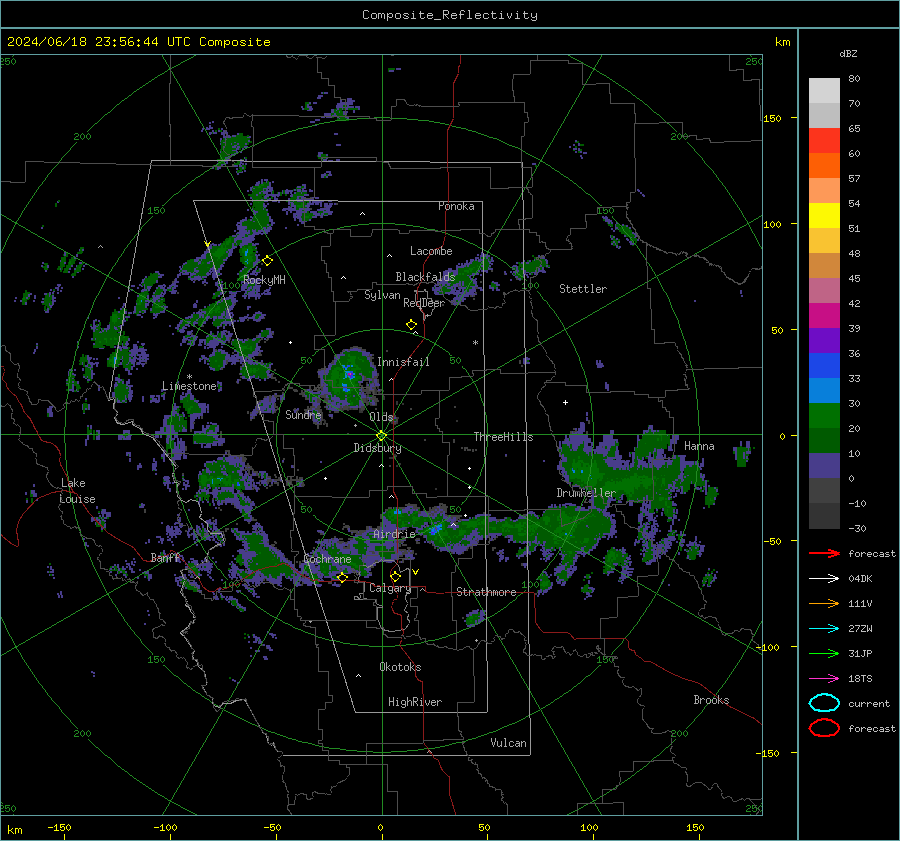Click the orange 111V arrow in legend
Viewport: 900px width, 841px height.
824,603
